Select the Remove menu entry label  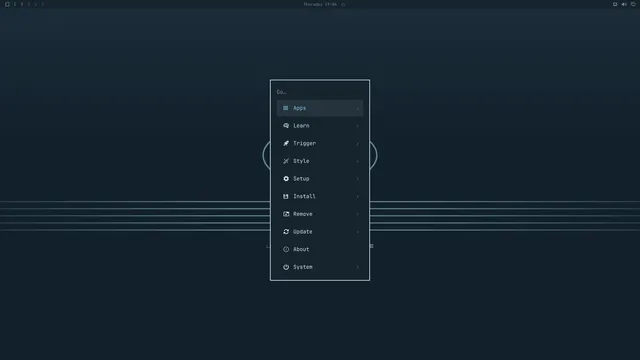click(x=303, y=214)
